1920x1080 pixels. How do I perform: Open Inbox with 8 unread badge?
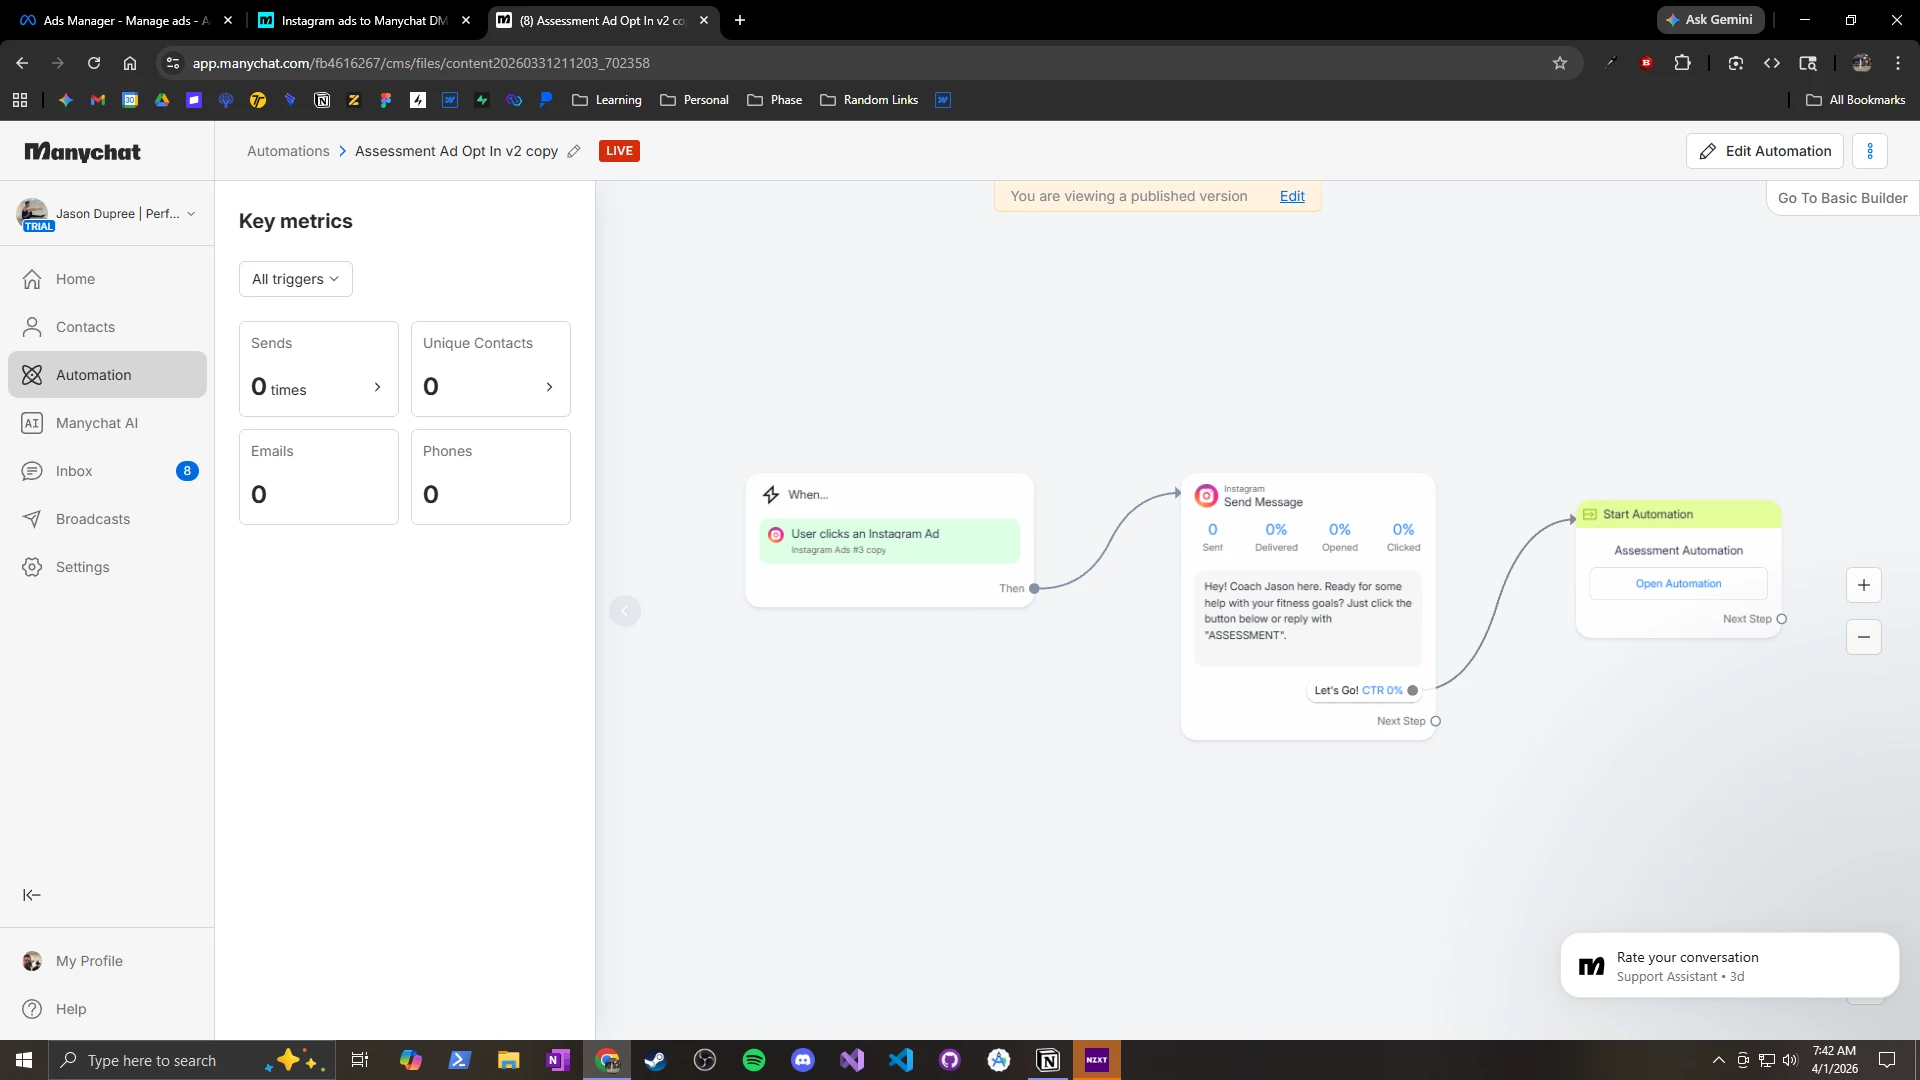click(x=74, y=471)
